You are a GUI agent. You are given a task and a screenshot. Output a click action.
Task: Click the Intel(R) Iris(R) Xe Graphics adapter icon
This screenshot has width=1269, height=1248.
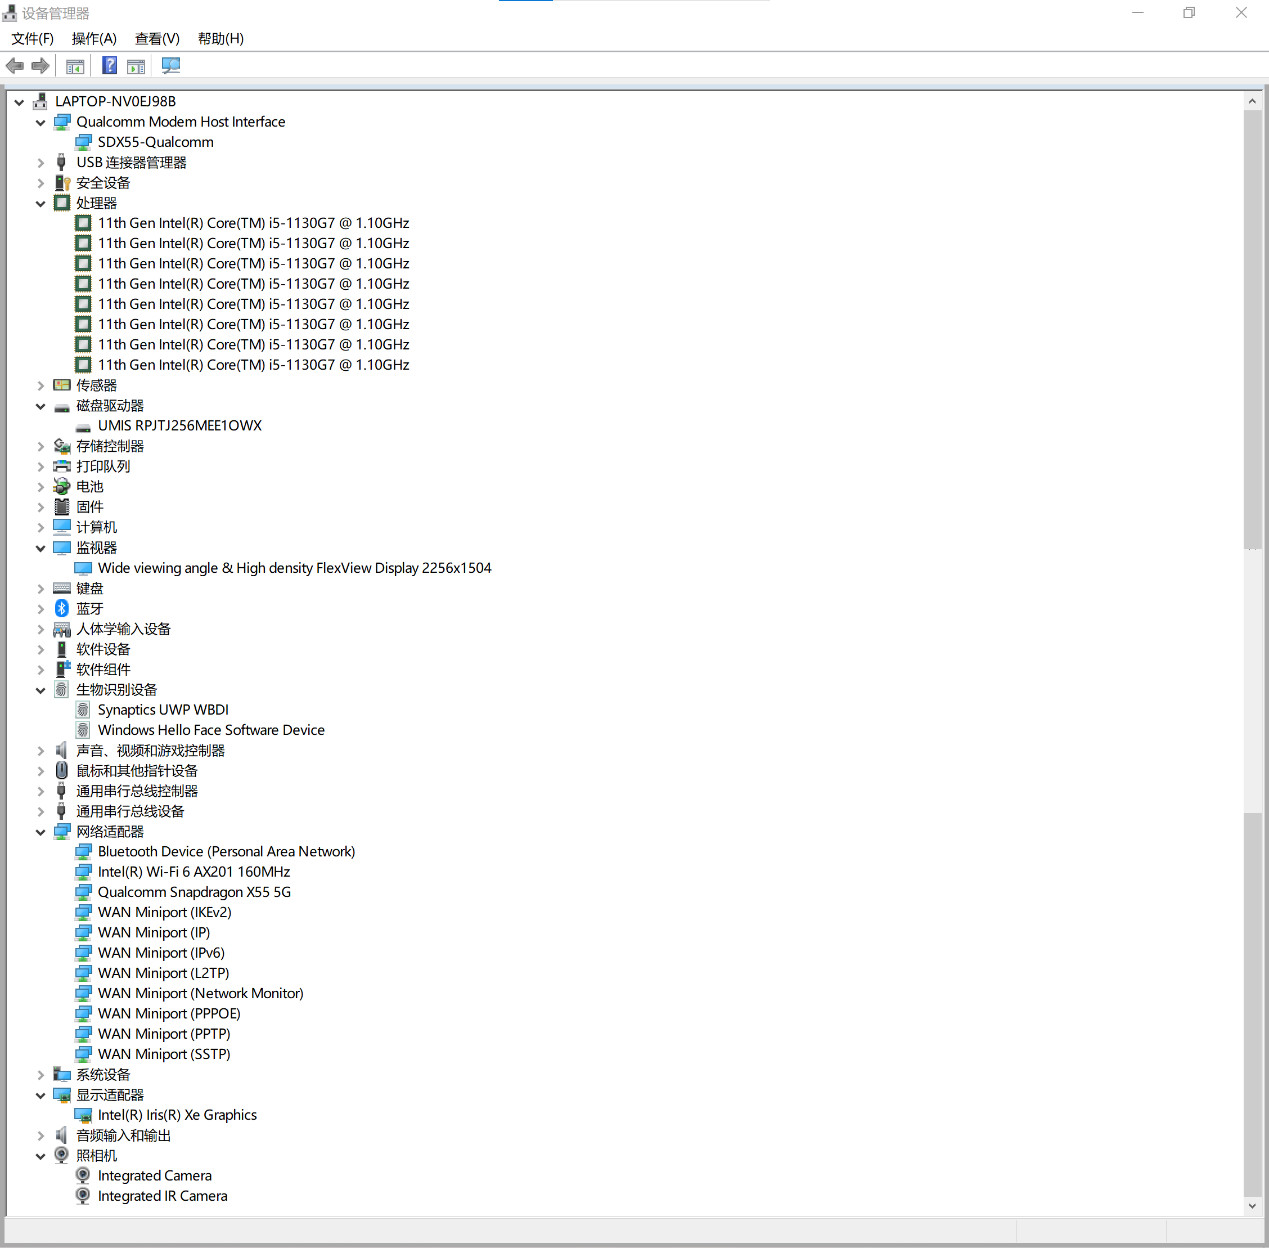[83, 1115]
